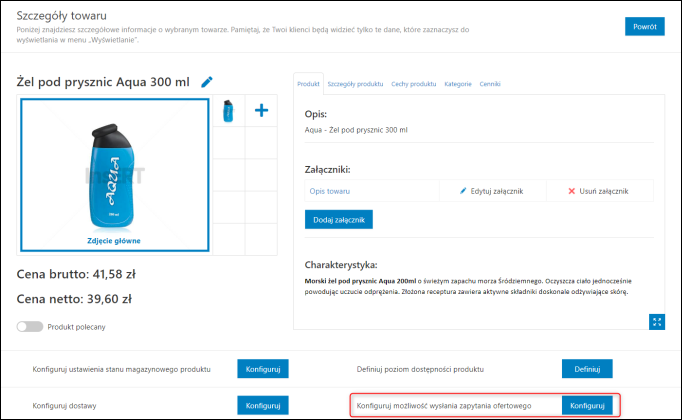The height and width of the screenshot is (420, 682).
Task: Click Definiuj for product availability level
Action: pyautogui.click(x=587, y=369)
